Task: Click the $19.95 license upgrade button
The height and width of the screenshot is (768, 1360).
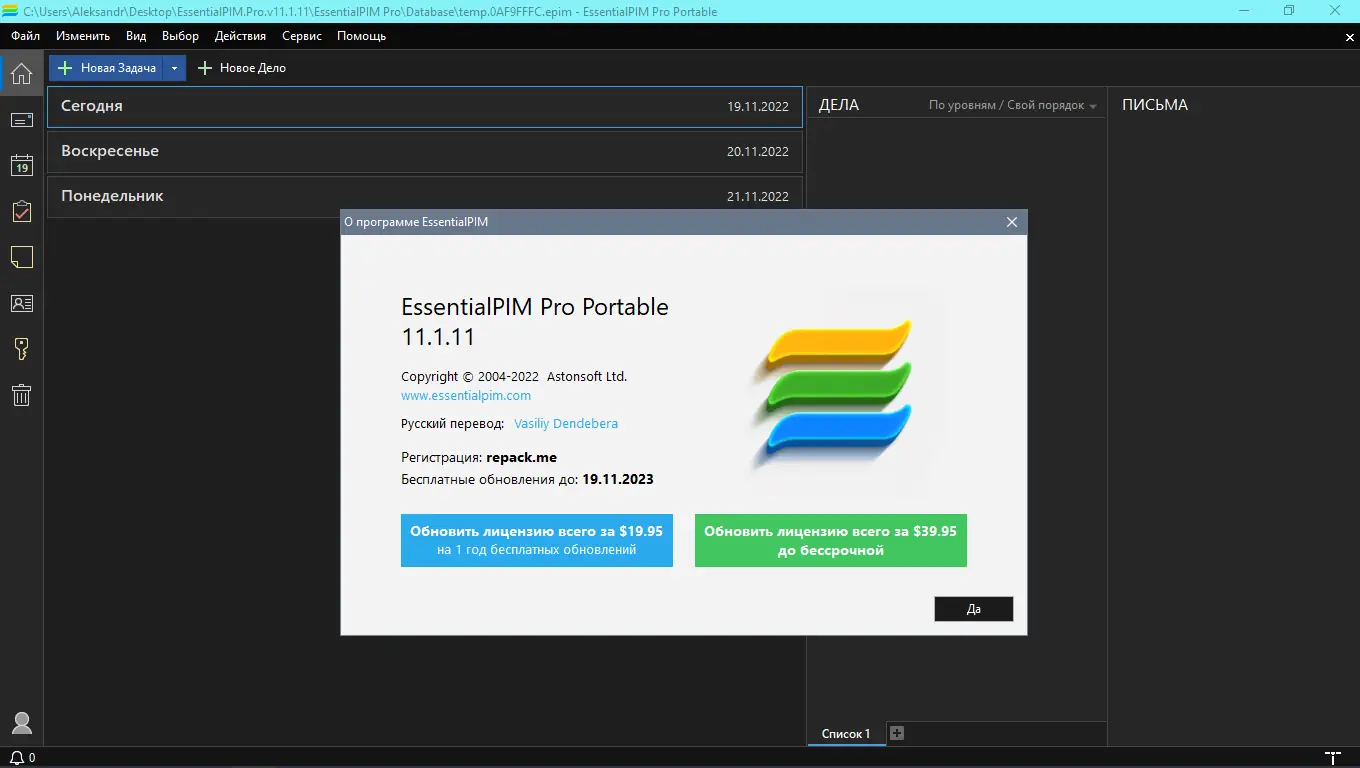Action: tap(537, 540)
